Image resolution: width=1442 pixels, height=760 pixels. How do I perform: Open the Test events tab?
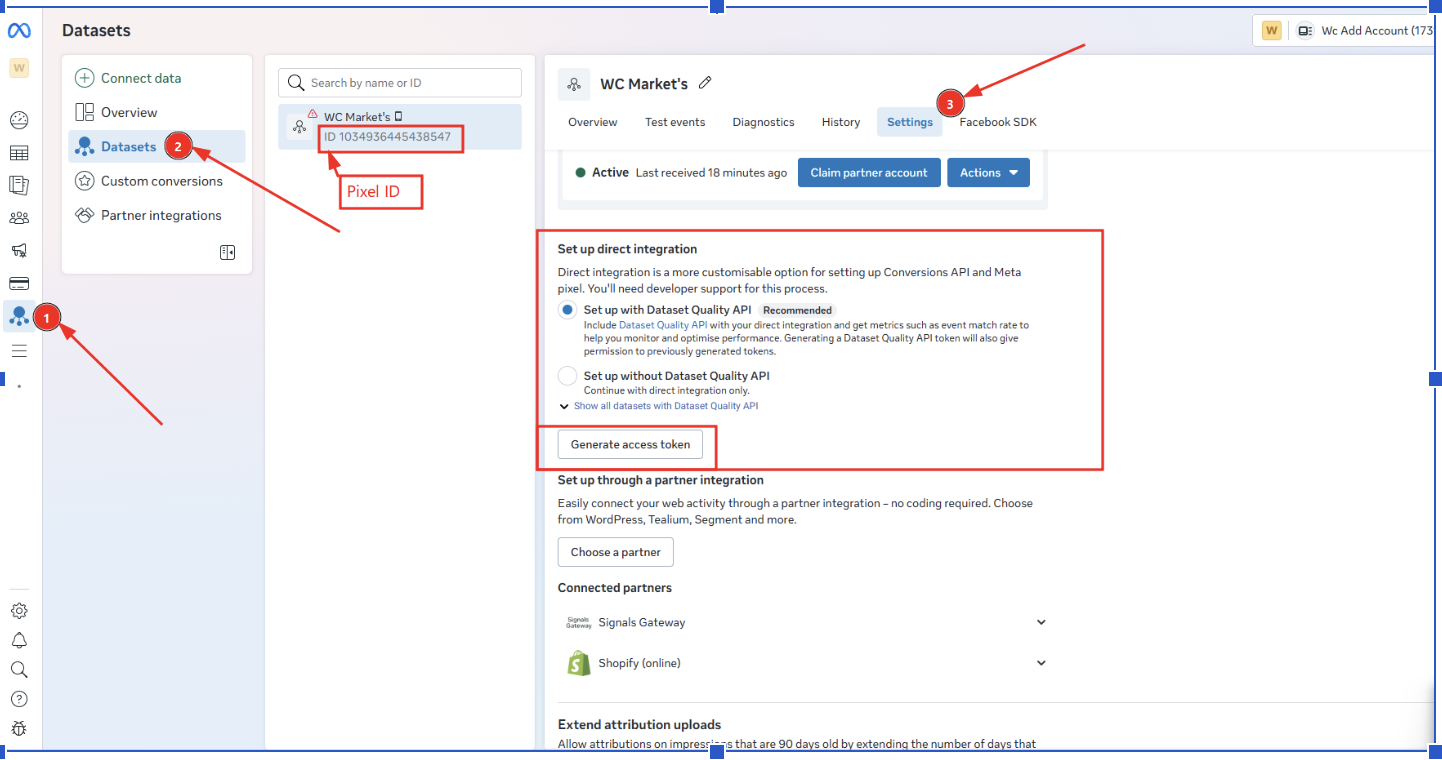(675, 122)
